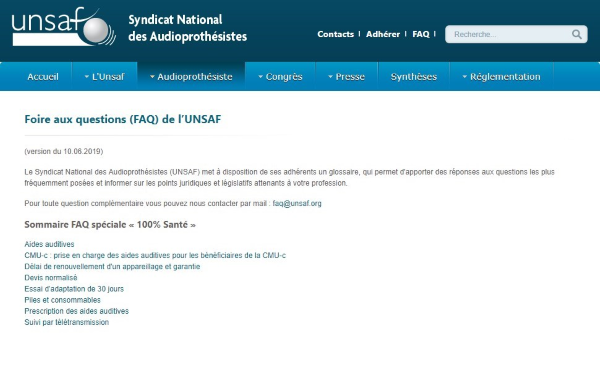Open the Aides auditives link
This screenshot has width=600, height=384.
point(49,244)
